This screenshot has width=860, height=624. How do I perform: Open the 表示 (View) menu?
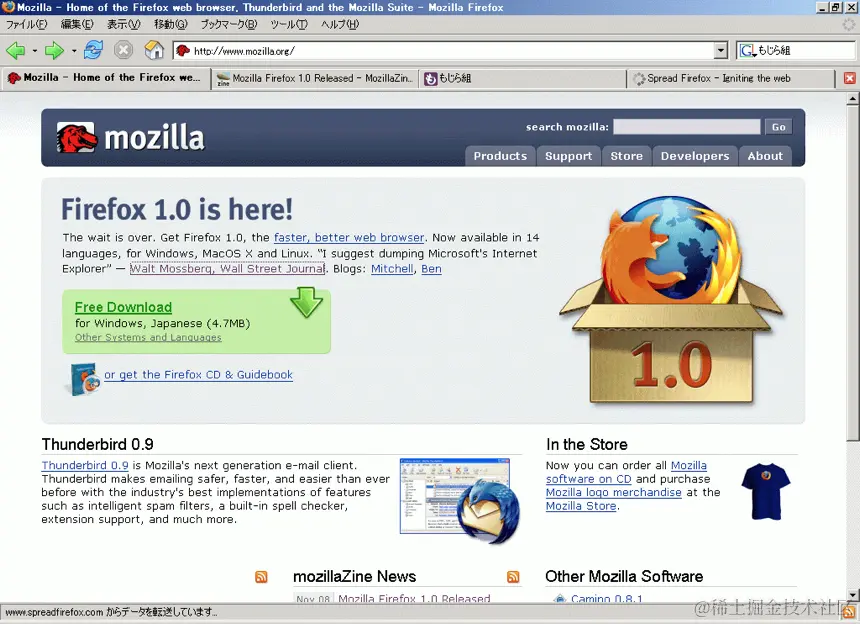point(123,24)
